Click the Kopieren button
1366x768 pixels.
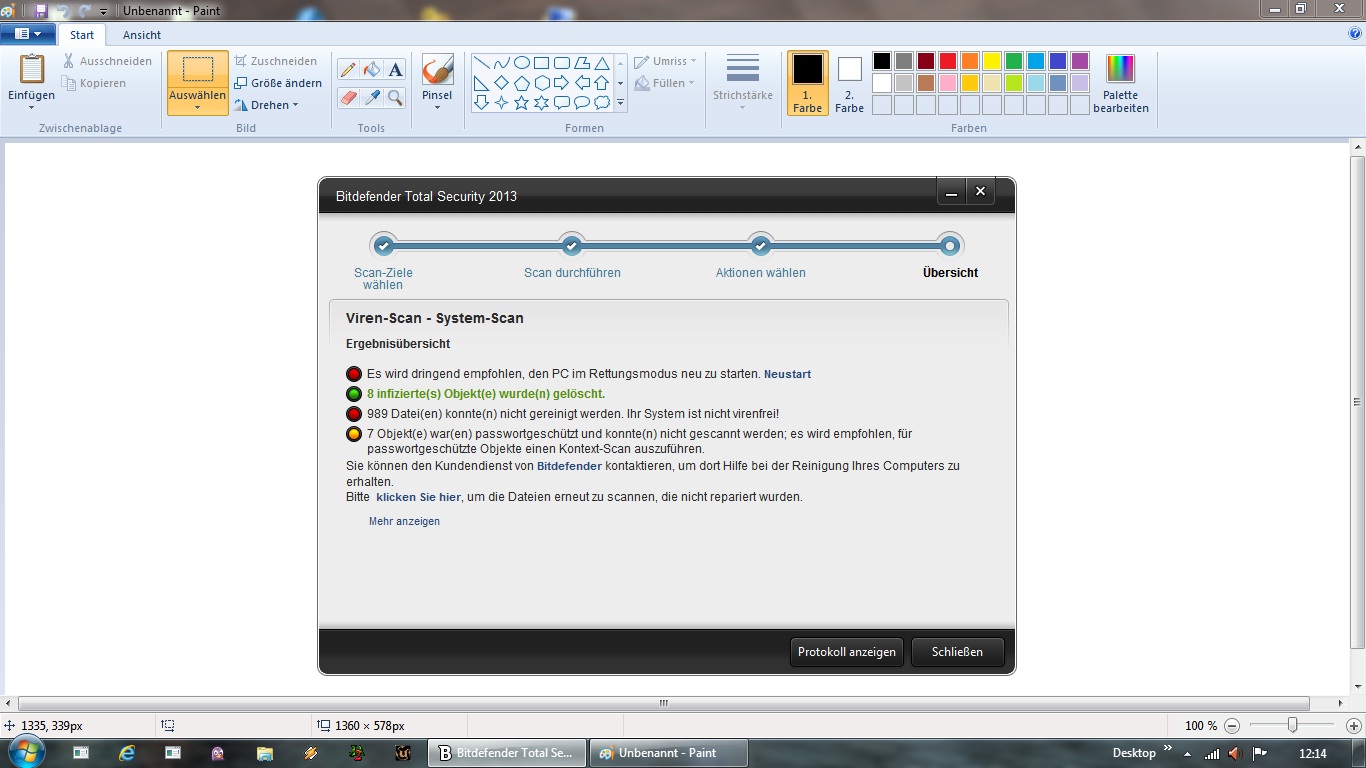point(94,83)
